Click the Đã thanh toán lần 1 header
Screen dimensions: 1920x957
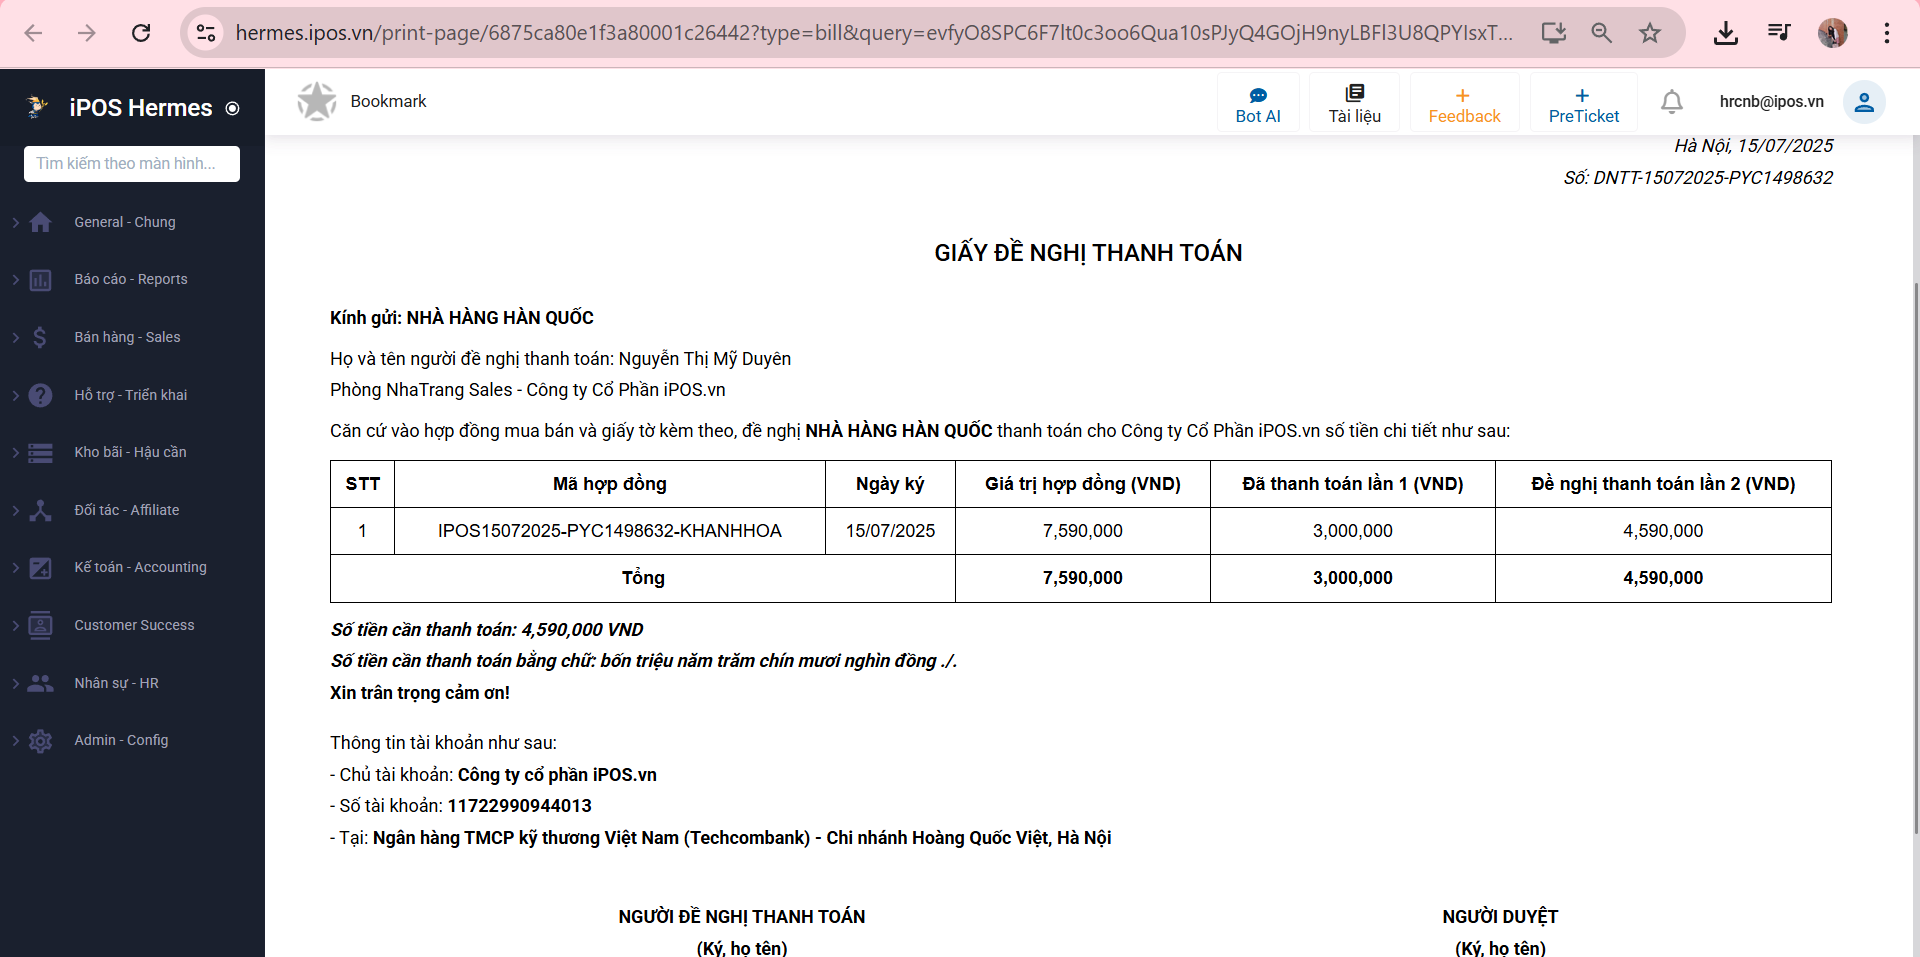(x=1353, y=484)
